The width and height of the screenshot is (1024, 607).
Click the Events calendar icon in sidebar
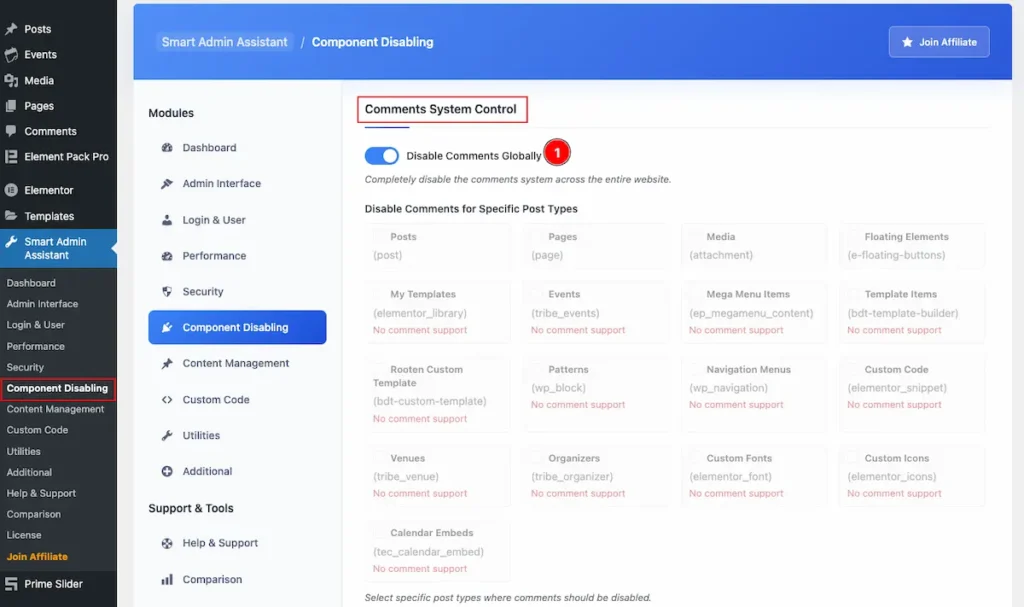point(11,54)
